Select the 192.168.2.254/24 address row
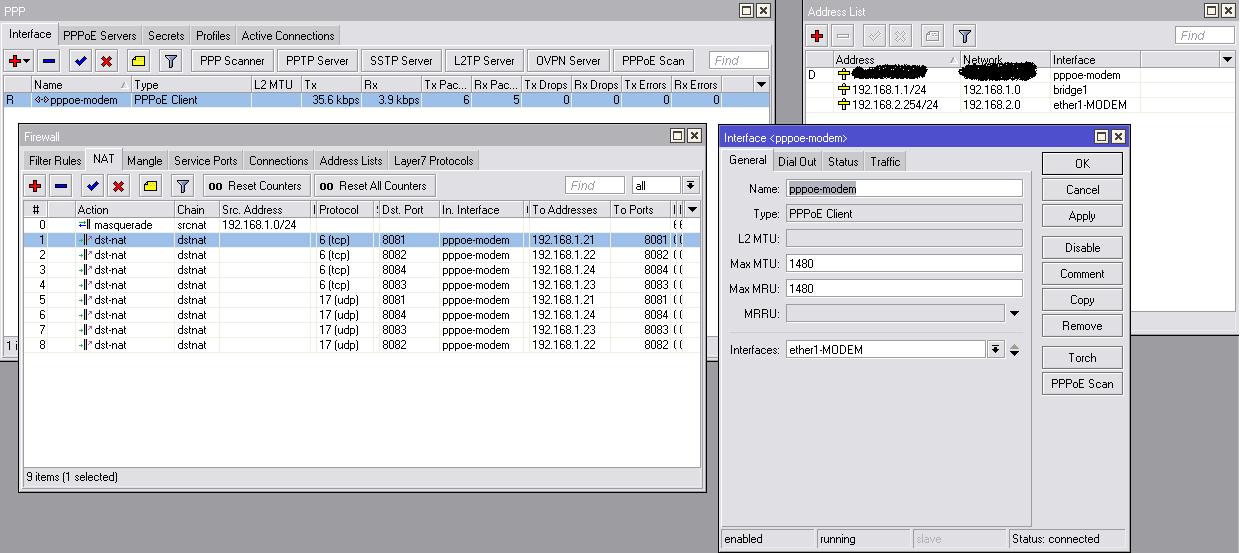The width and height of the screenshot is (1240, 553). (1021, 105)
